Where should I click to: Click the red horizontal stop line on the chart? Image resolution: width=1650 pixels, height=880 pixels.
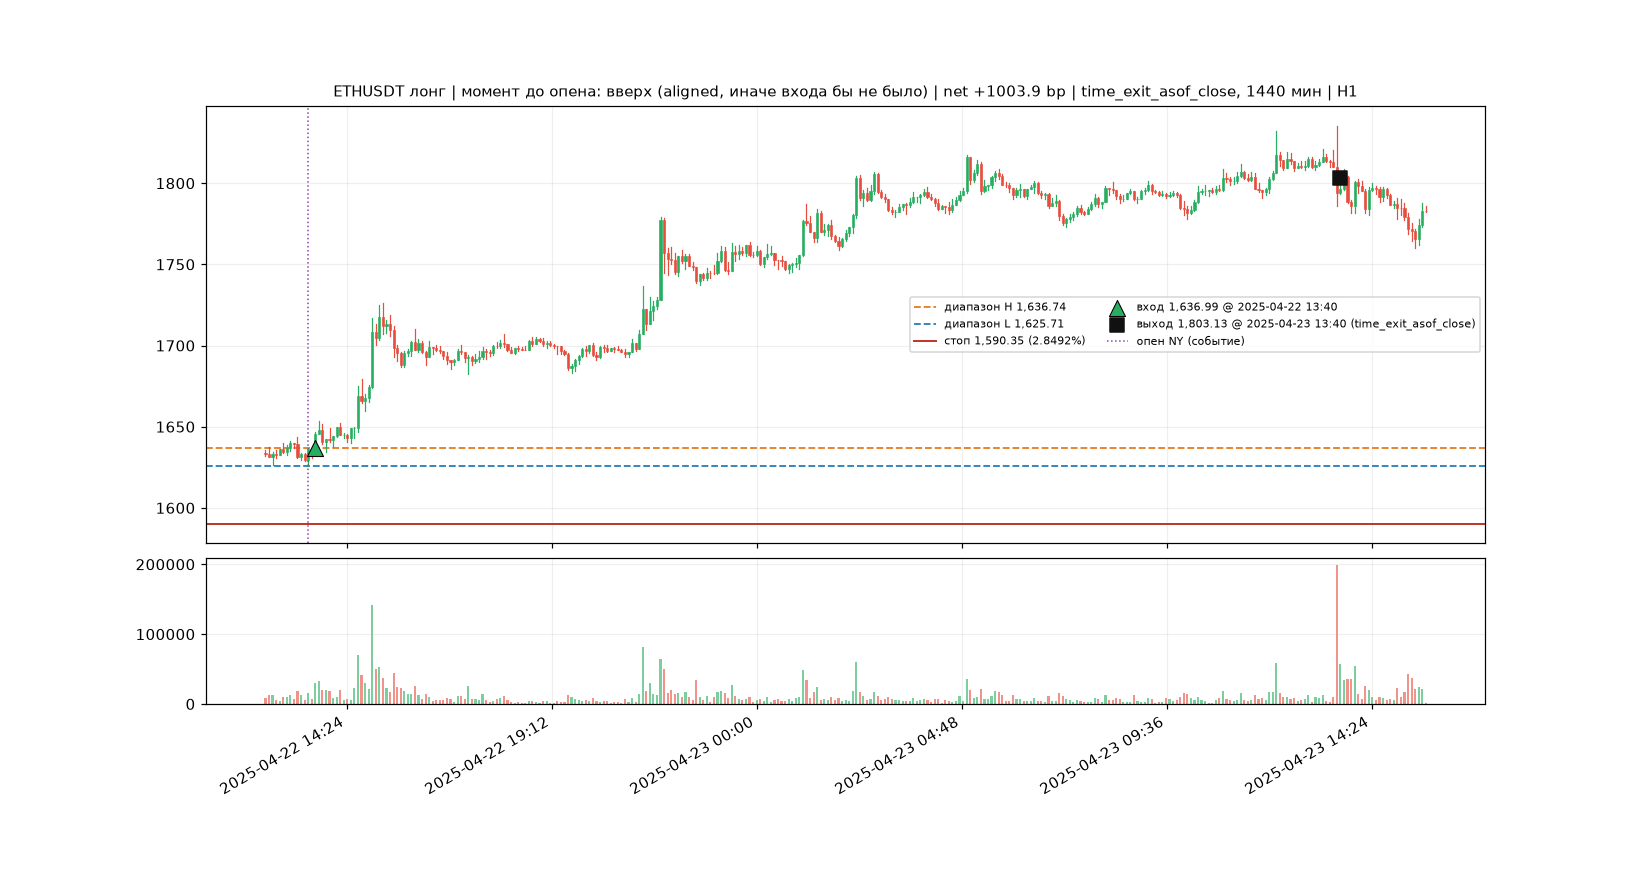coord(845,524)
